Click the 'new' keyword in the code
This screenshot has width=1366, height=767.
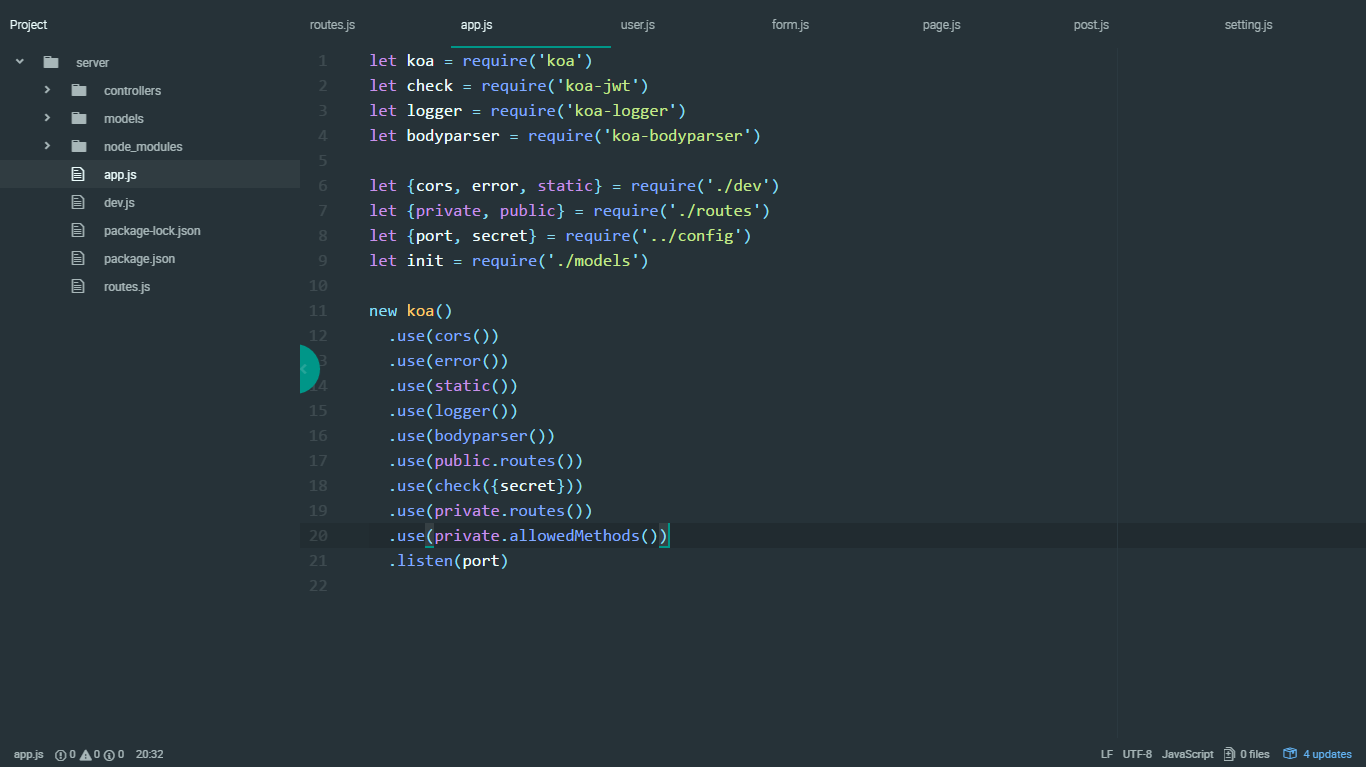383,311
